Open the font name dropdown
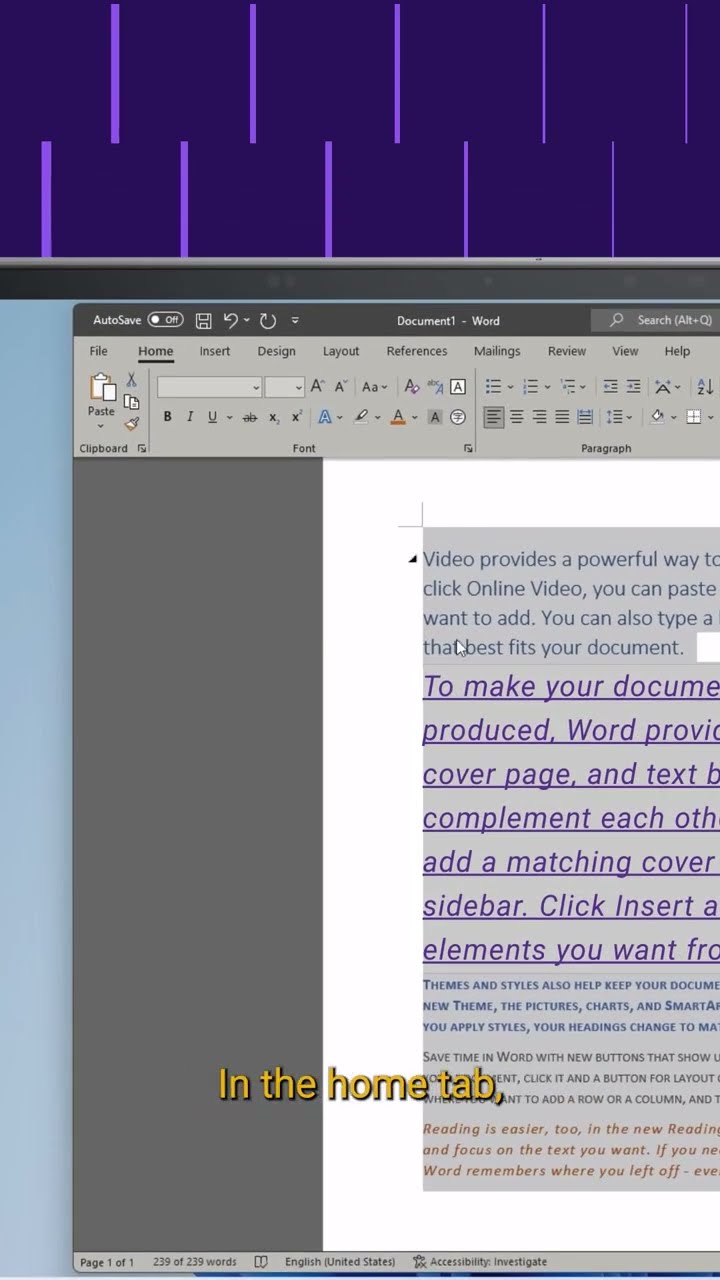 click(x=256, y=388)
